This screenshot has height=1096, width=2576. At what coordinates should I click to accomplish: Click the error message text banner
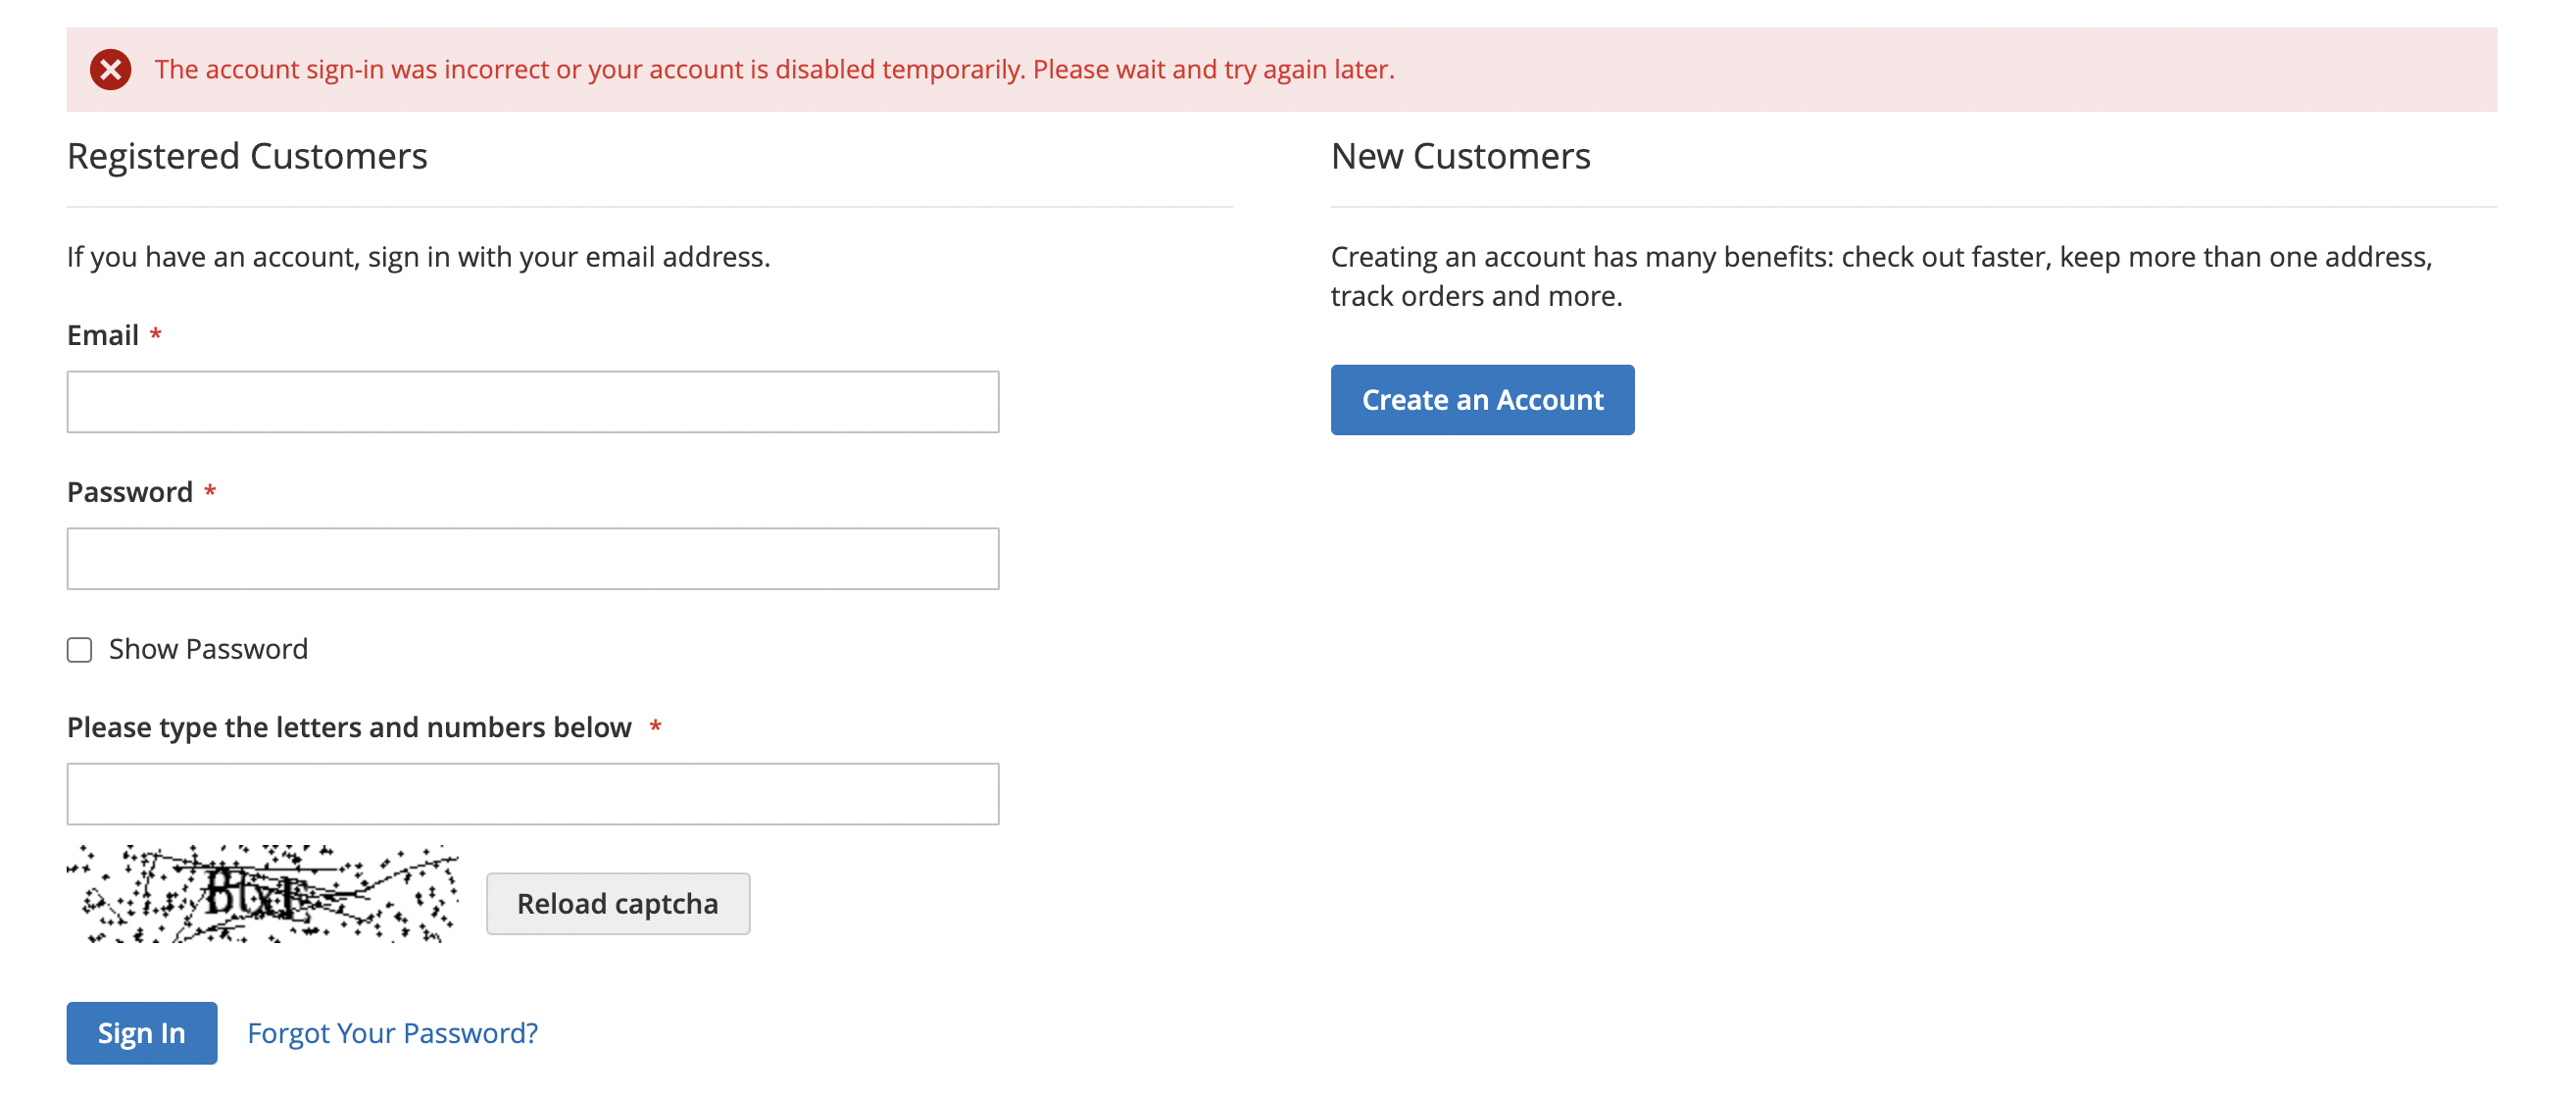click(776, 69)
